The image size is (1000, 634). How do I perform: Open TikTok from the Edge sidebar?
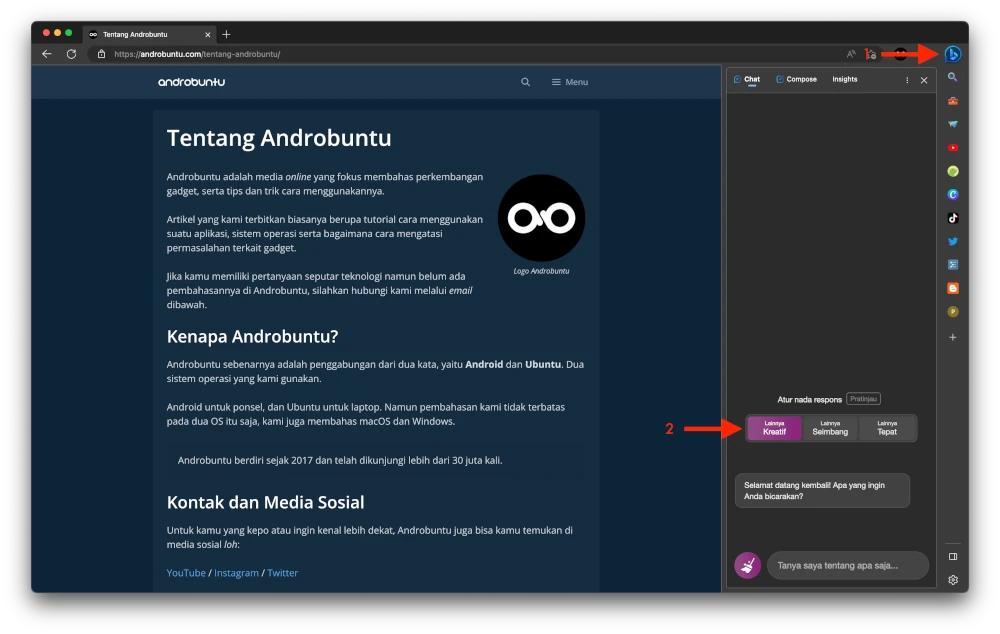tap(951, 217)
